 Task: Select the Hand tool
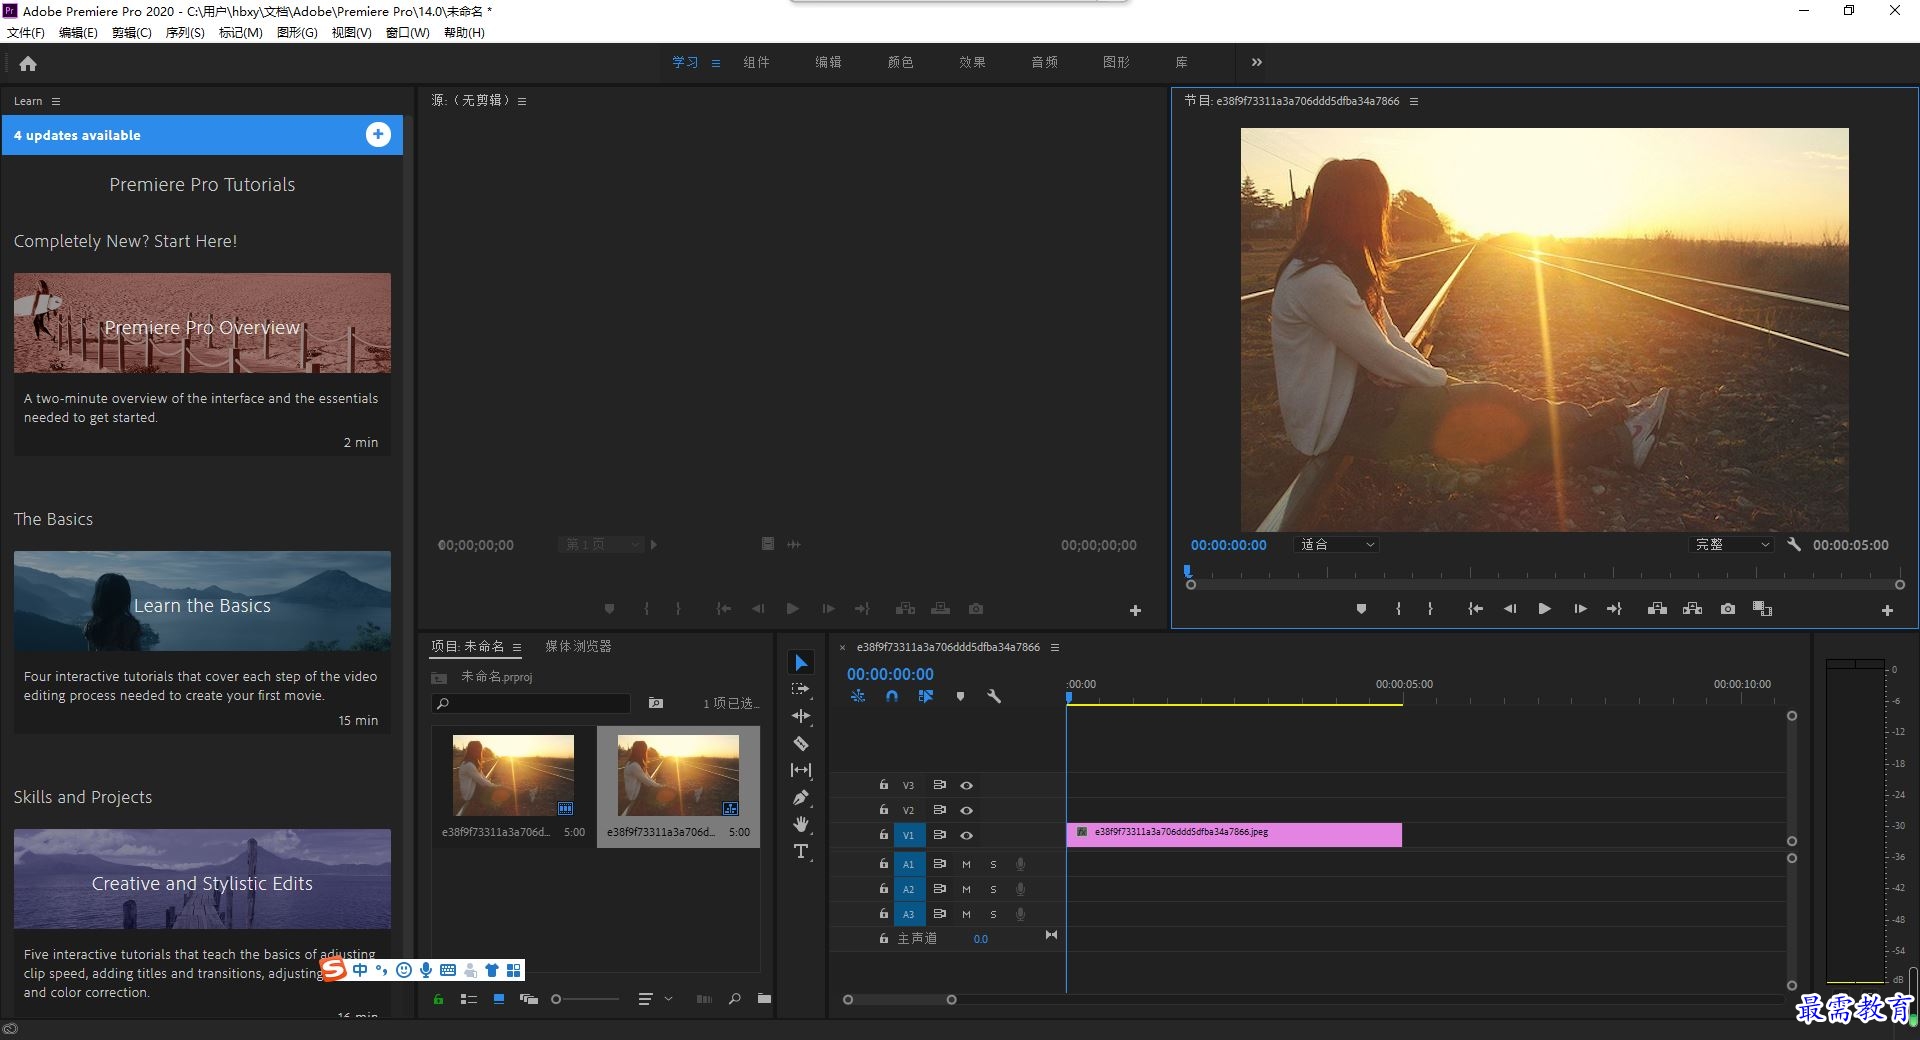click(801, 824)
